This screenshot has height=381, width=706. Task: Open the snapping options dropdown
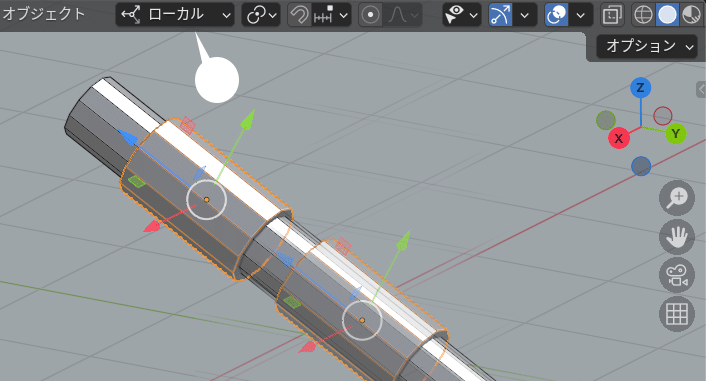331,15
